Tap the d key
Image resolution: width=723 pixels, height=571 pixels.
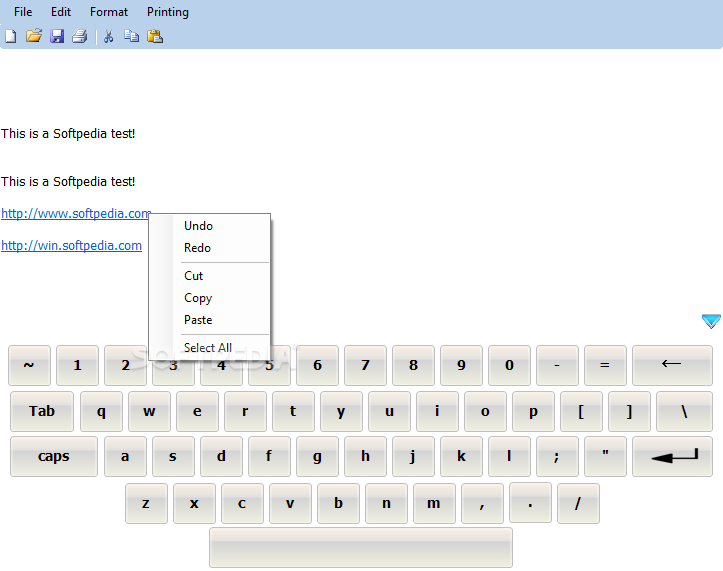tap(221, 457)
